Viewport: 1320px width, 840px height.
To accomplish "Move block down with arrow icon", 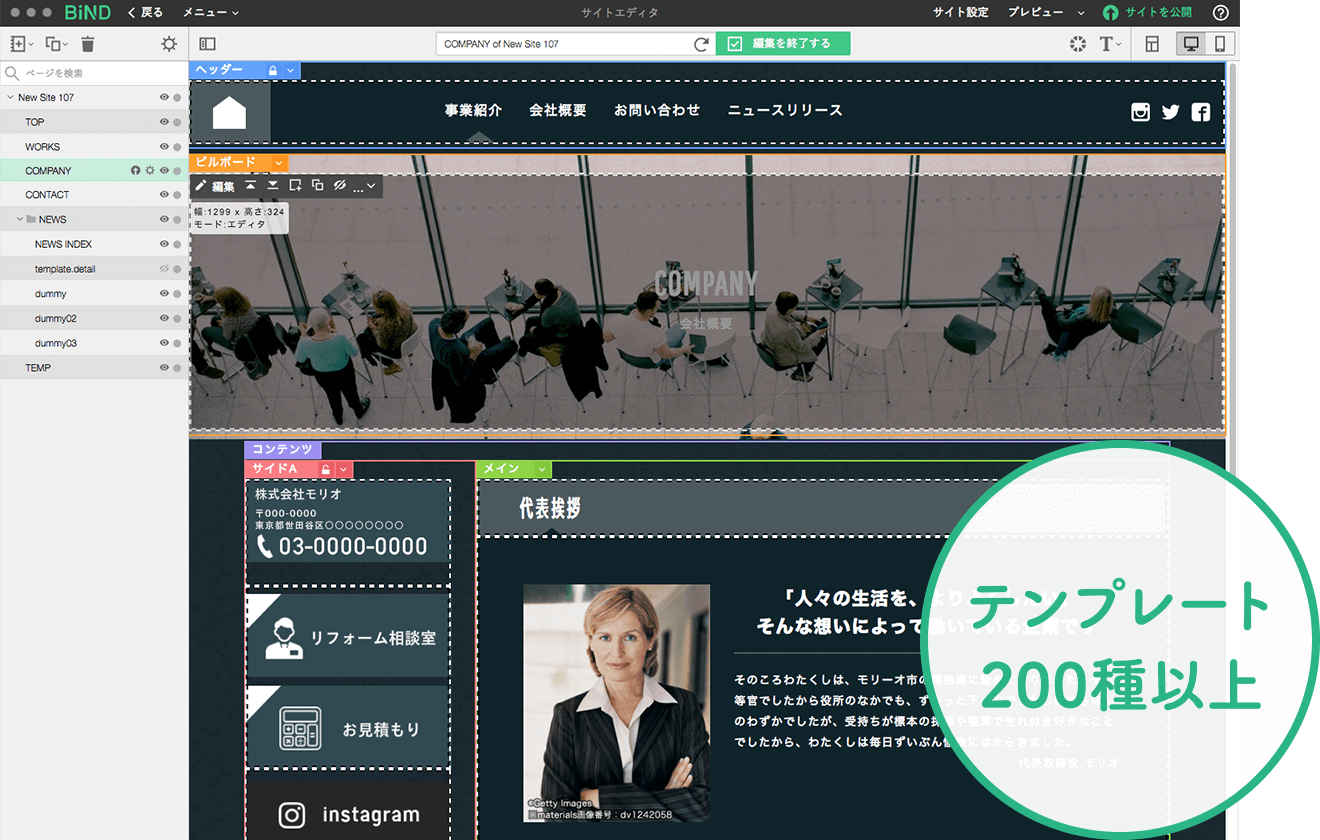I will (x=272, y=185).
